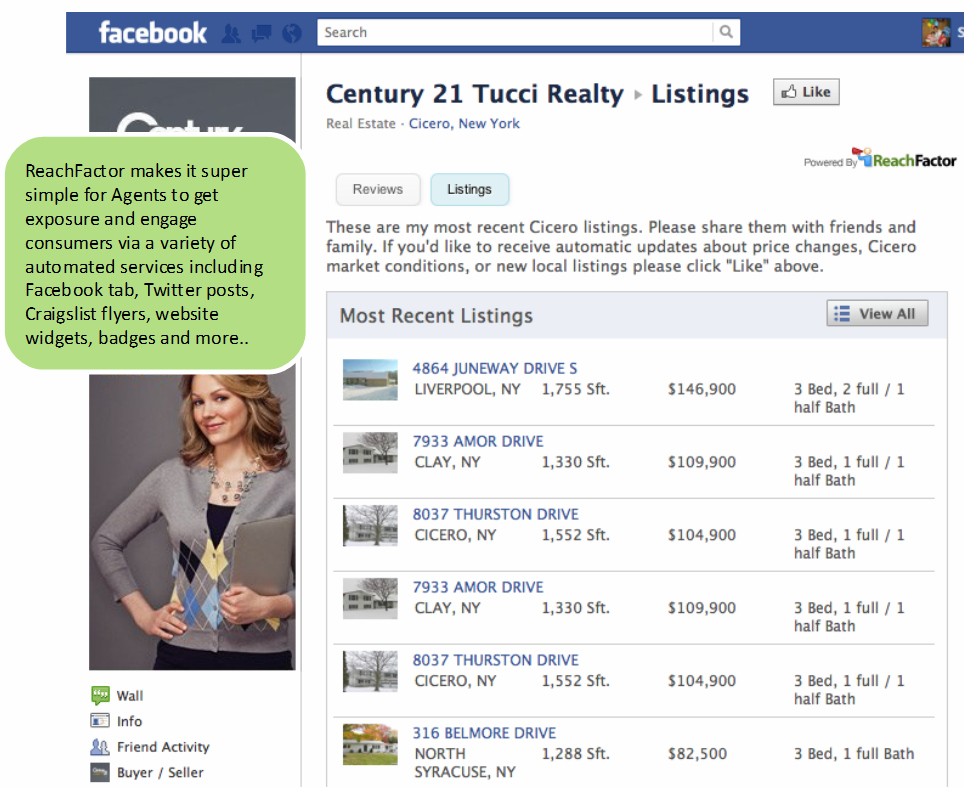The image size is (964, 788).
Task: Click the Buyer / Seller icon
Action: [100, 772]
